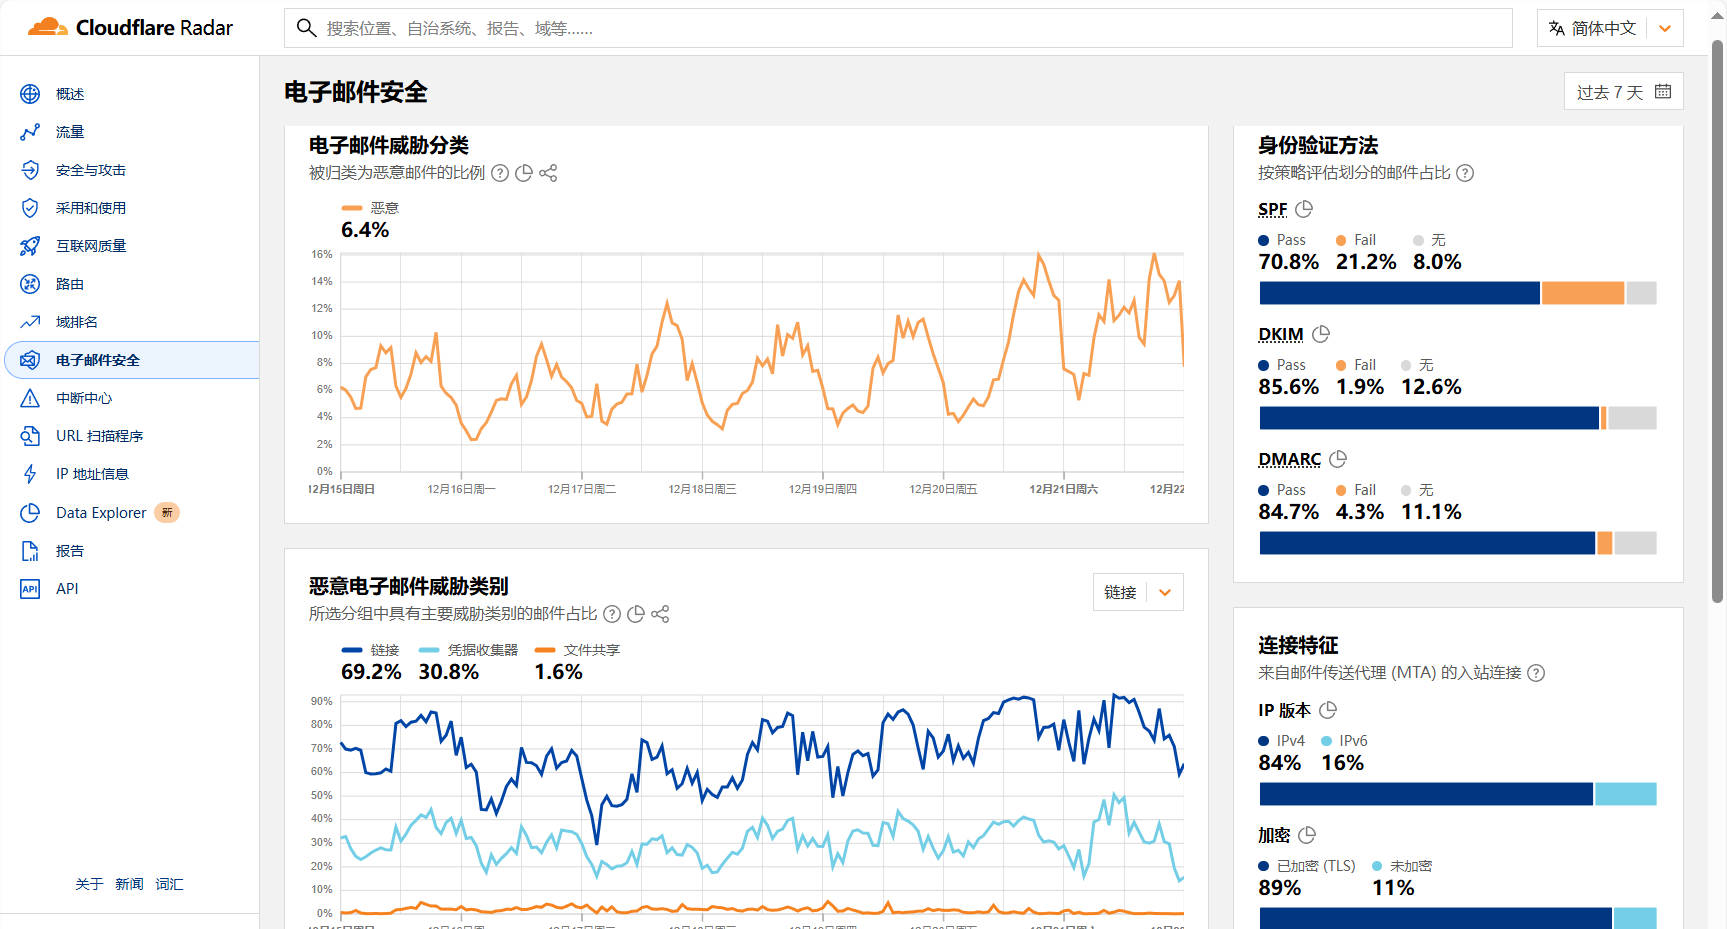Image resolution: width=1727 pixels, height=929 pixels.
Task: Click the SPF orange Fail bar segment
Action: pos(1583,293)
